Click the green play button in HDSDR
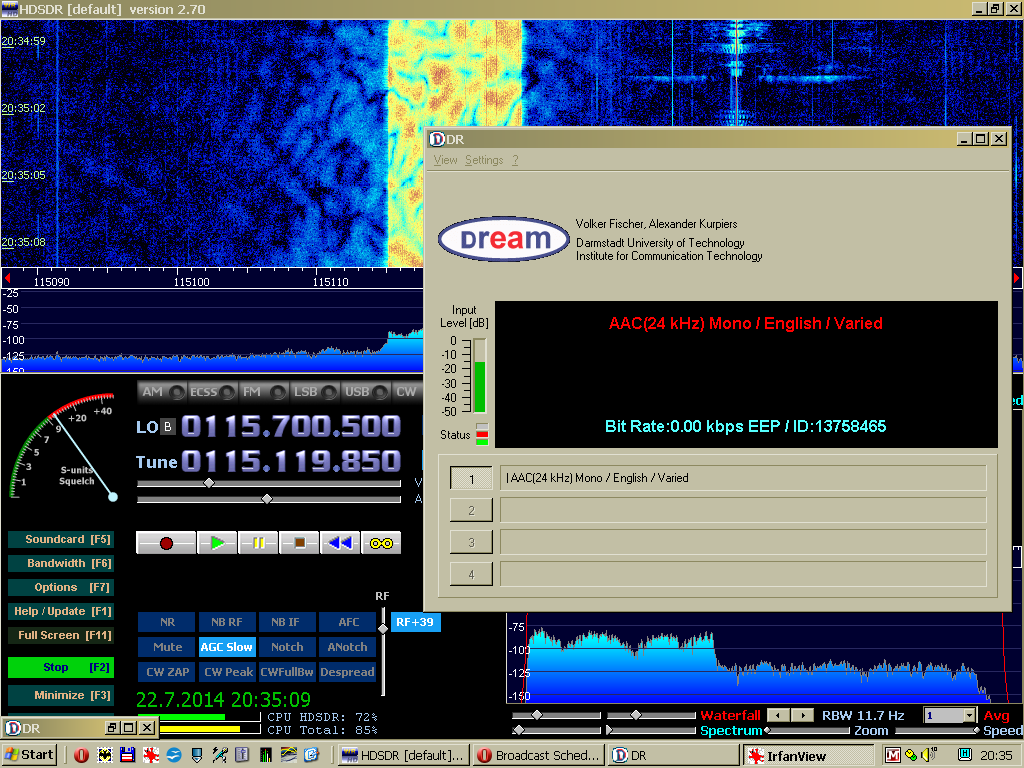 pos(217,543)
